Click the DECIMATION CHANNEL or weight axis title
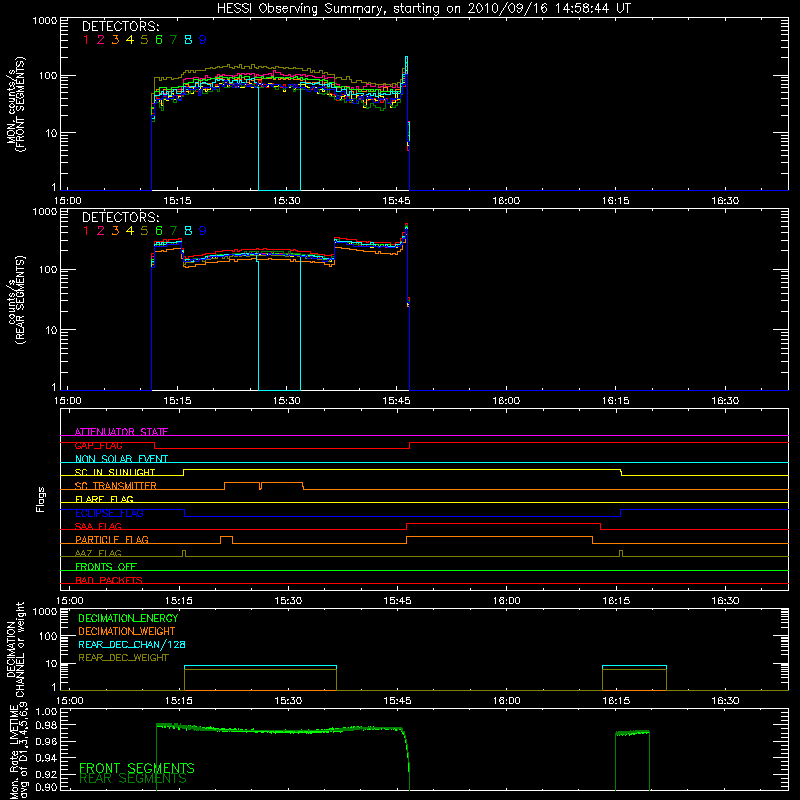 [x=15, y=650]
